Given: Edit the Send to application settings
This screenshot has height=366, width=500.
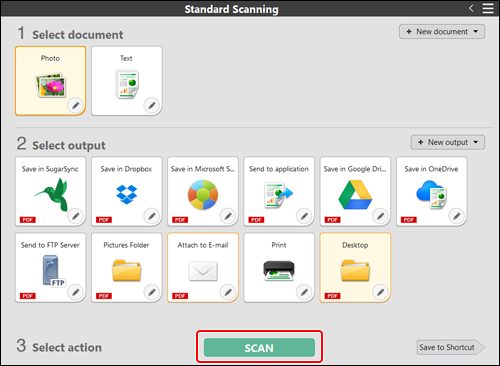Looking at the screenshot, I should tap(304, 216).
